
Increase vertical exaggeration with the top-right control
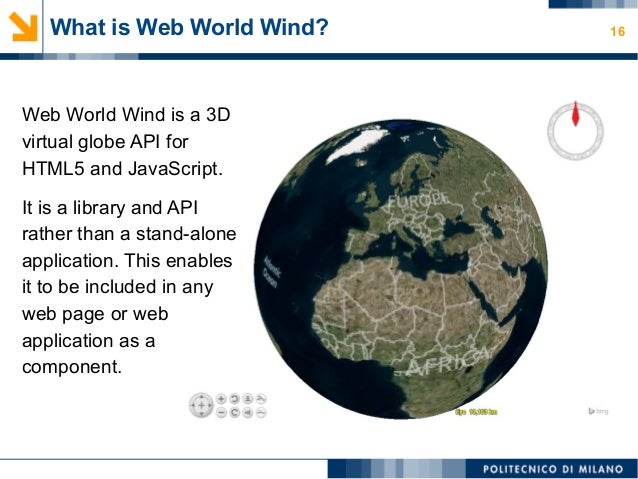click(x=261, y=399)
